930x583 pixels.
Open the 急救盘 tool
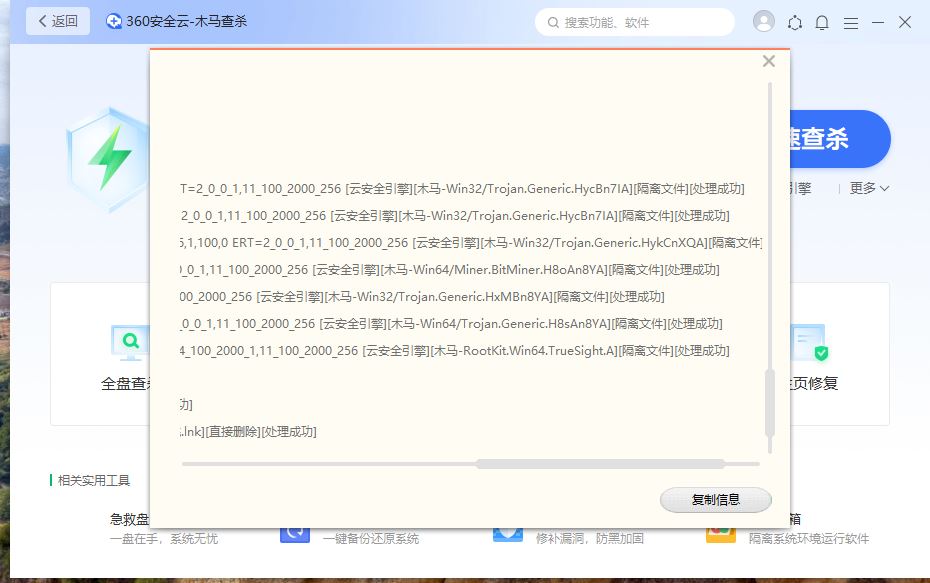(129, 520)
